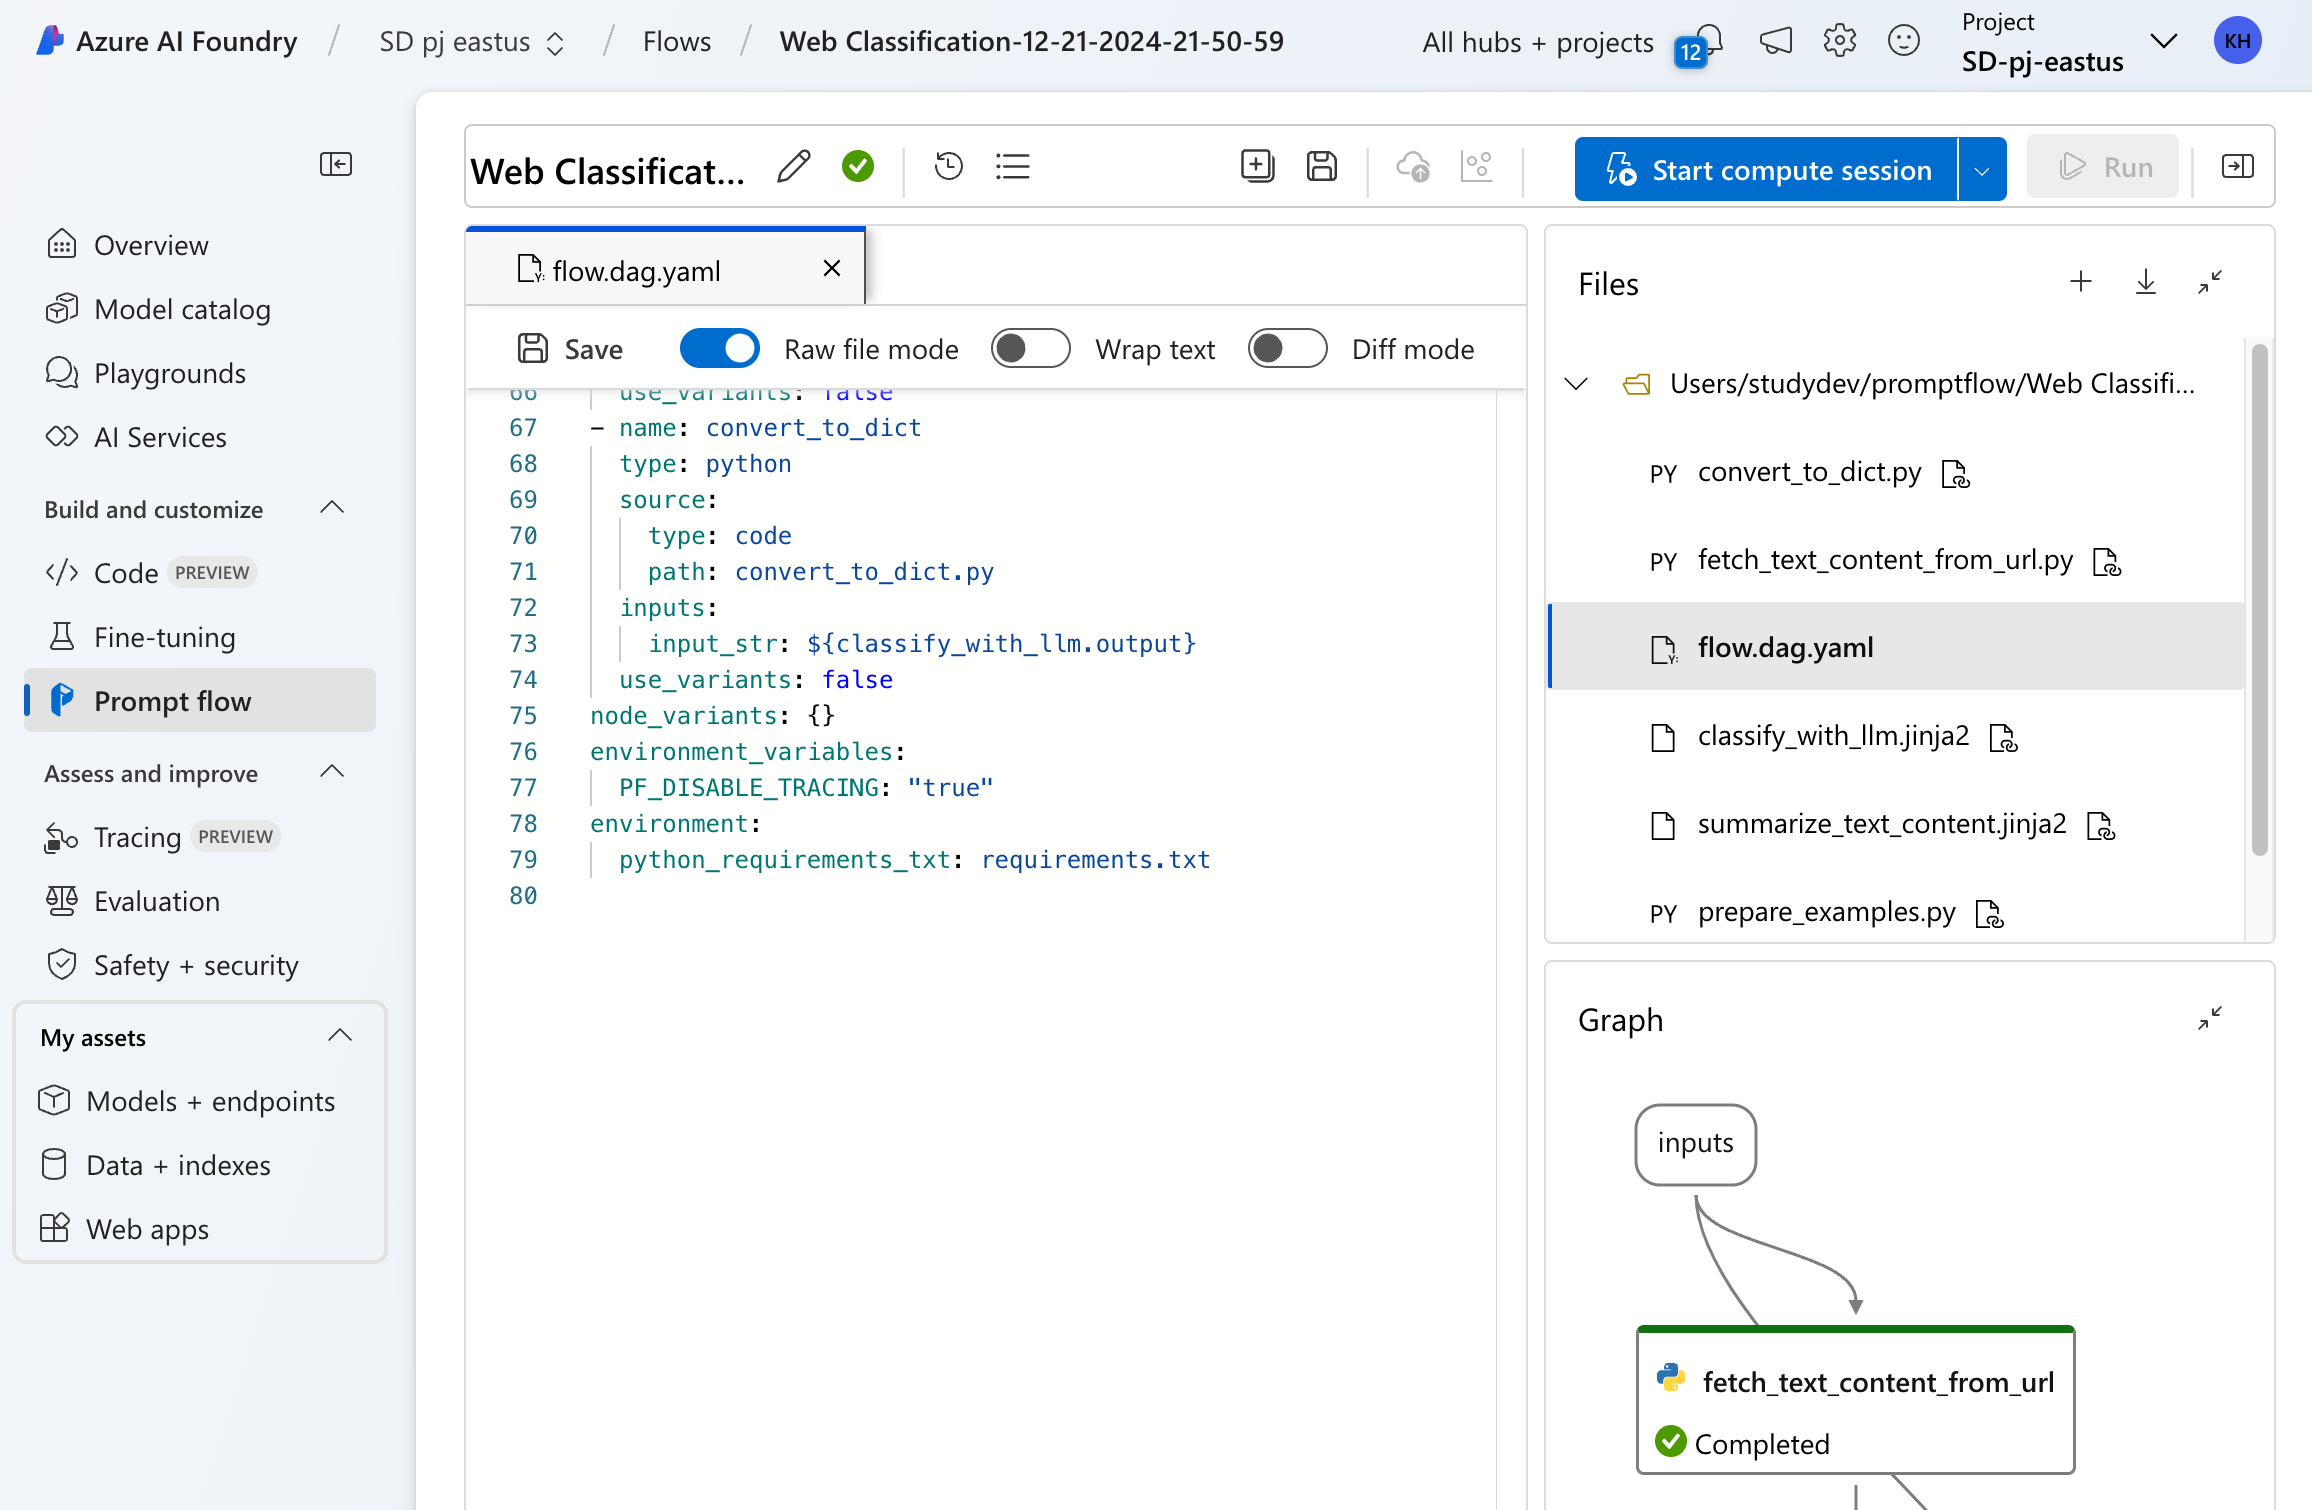Collapse the Users/studydev/promptflow folder tree
2312x1510 pixels.
(x=1576, y=384)
